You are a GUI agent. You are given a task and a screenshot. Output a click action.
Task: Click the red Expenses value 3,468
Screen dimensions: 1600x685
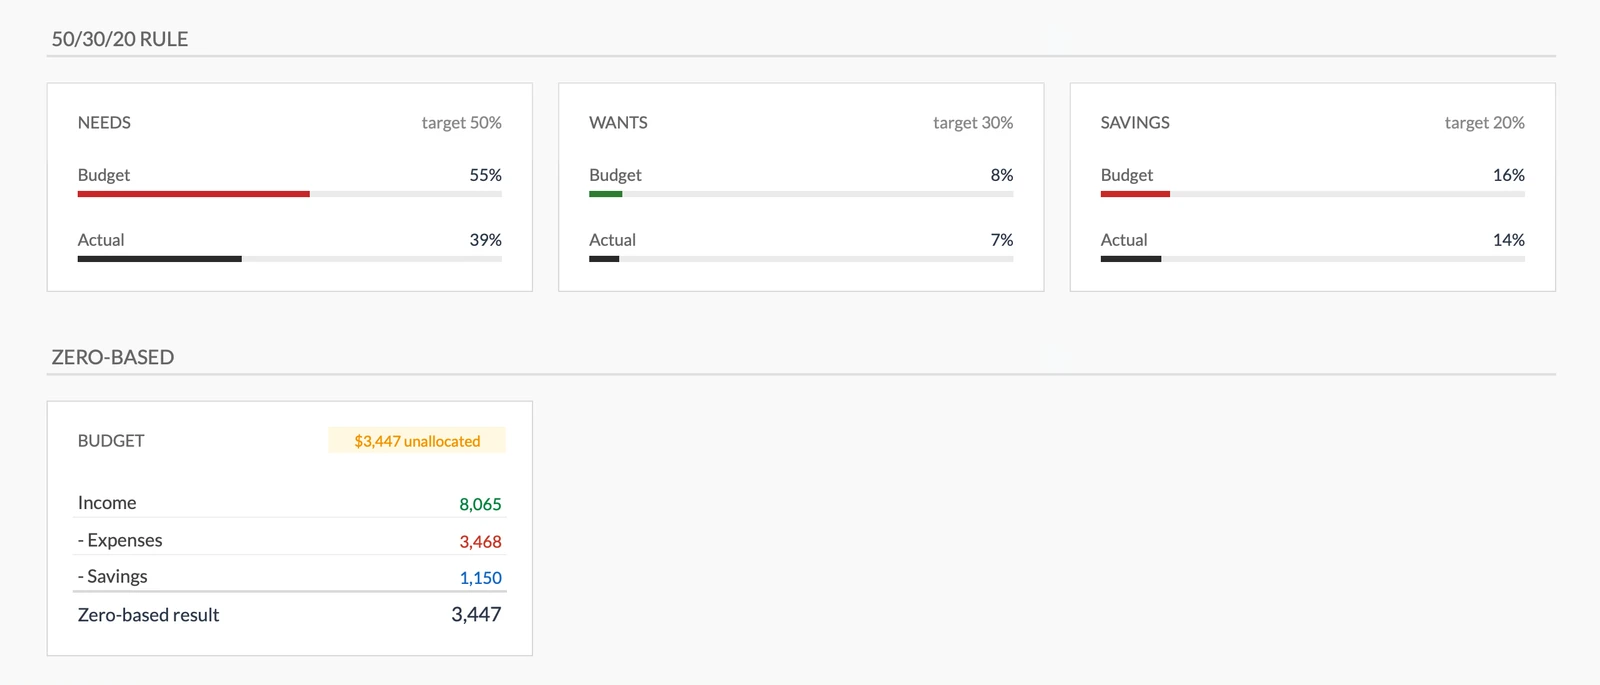pos(480,541)
